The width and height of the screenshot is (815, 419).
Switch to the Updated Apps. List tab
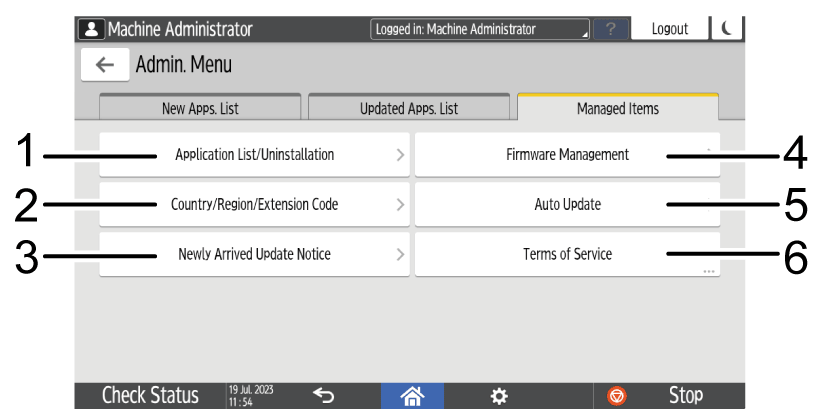(x=409, y=108)
